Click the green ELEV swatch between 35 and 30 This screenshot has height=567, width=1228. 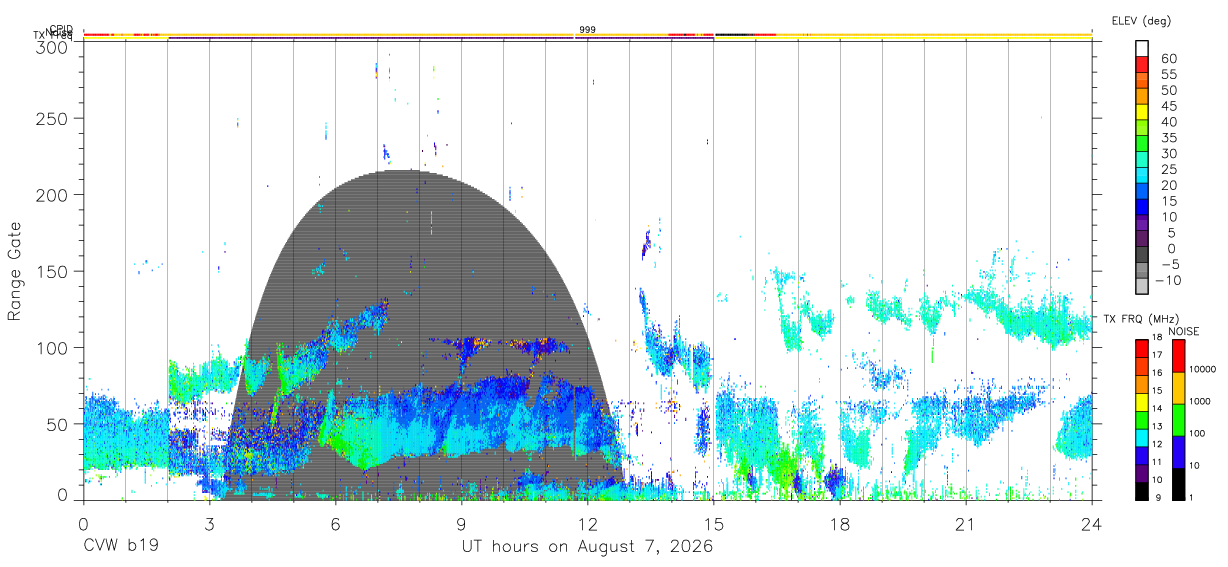[x=1141, y=143]
